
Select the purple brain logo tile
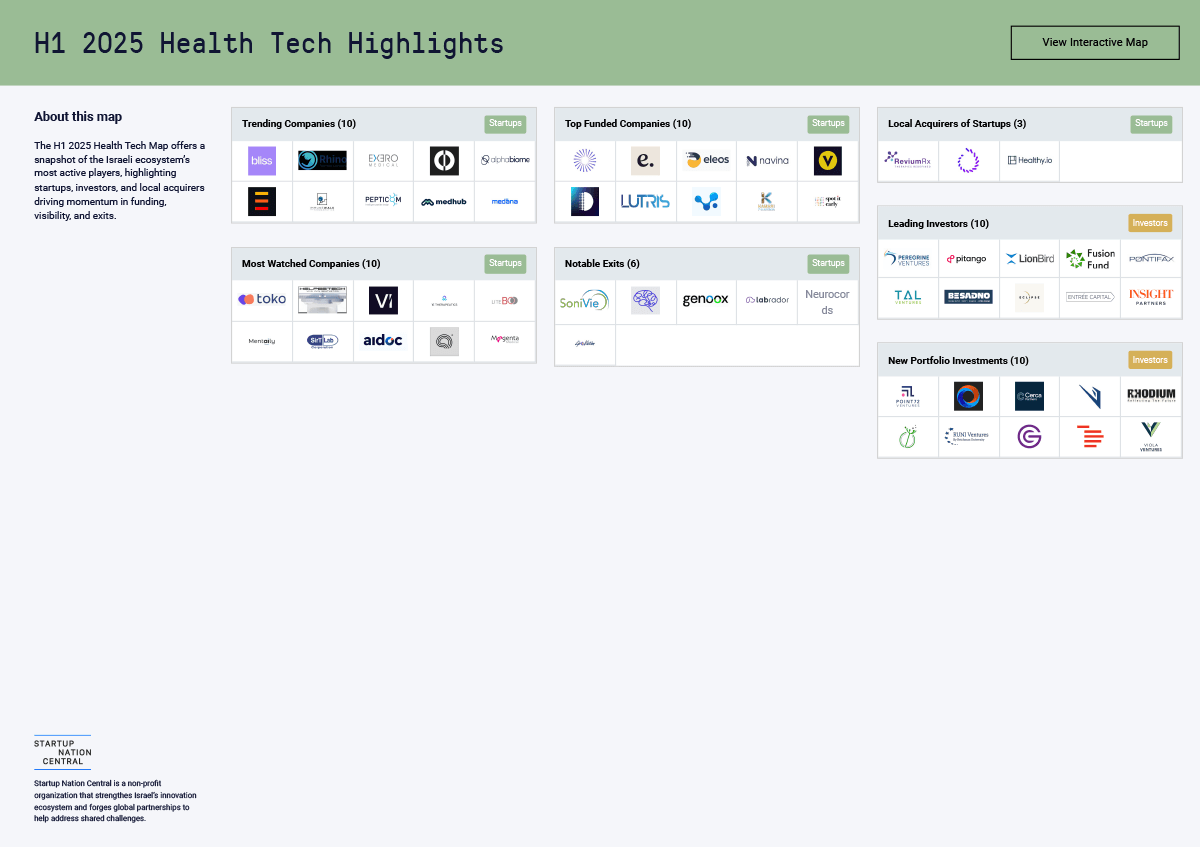click(x=645, y=300)
